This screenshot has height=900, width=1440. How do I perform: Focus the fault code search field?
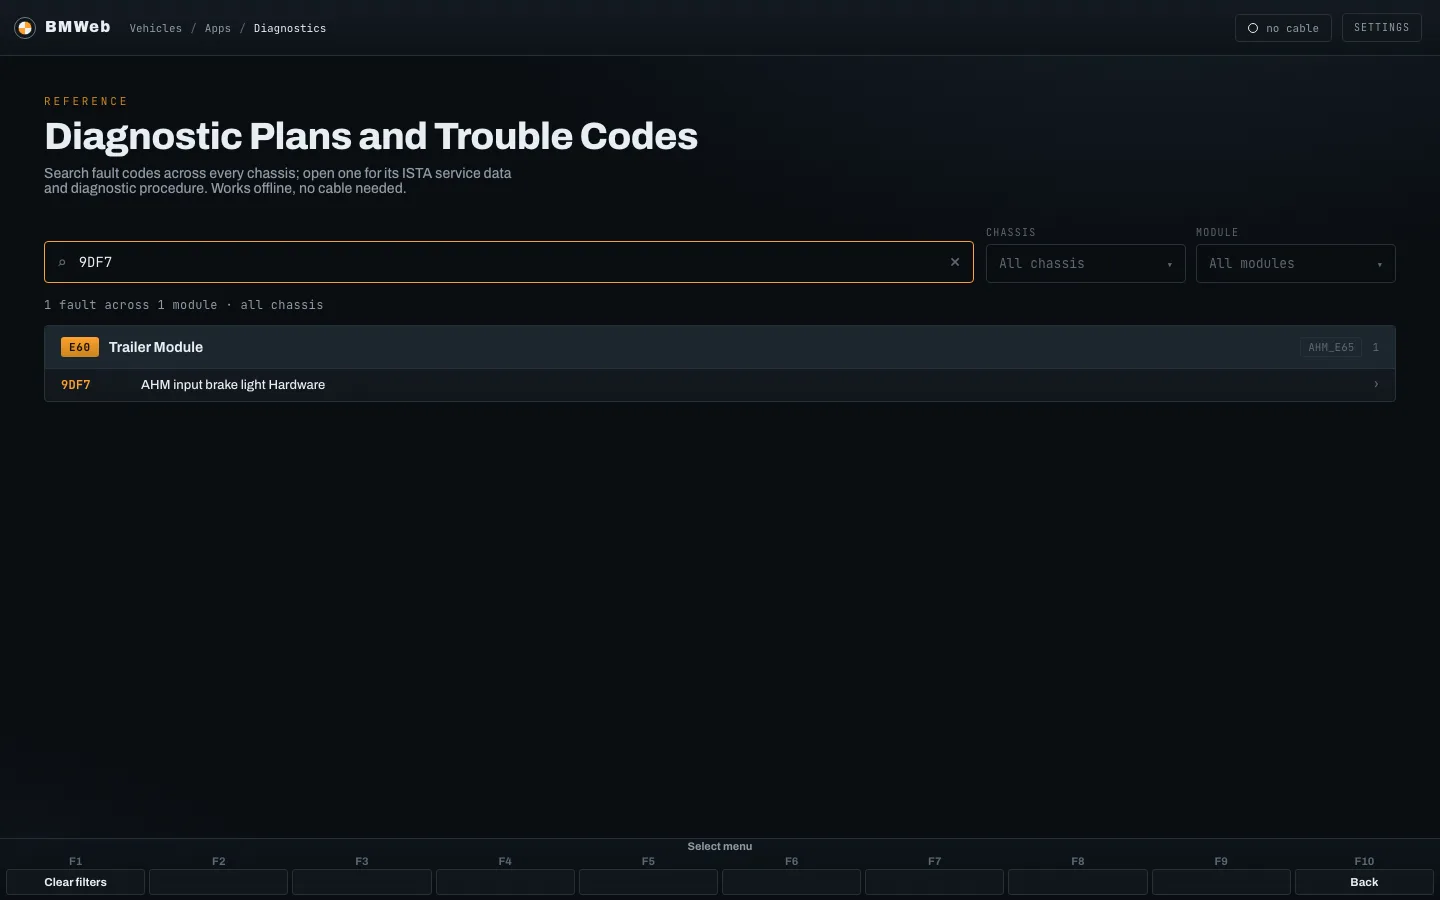point(509,262)
